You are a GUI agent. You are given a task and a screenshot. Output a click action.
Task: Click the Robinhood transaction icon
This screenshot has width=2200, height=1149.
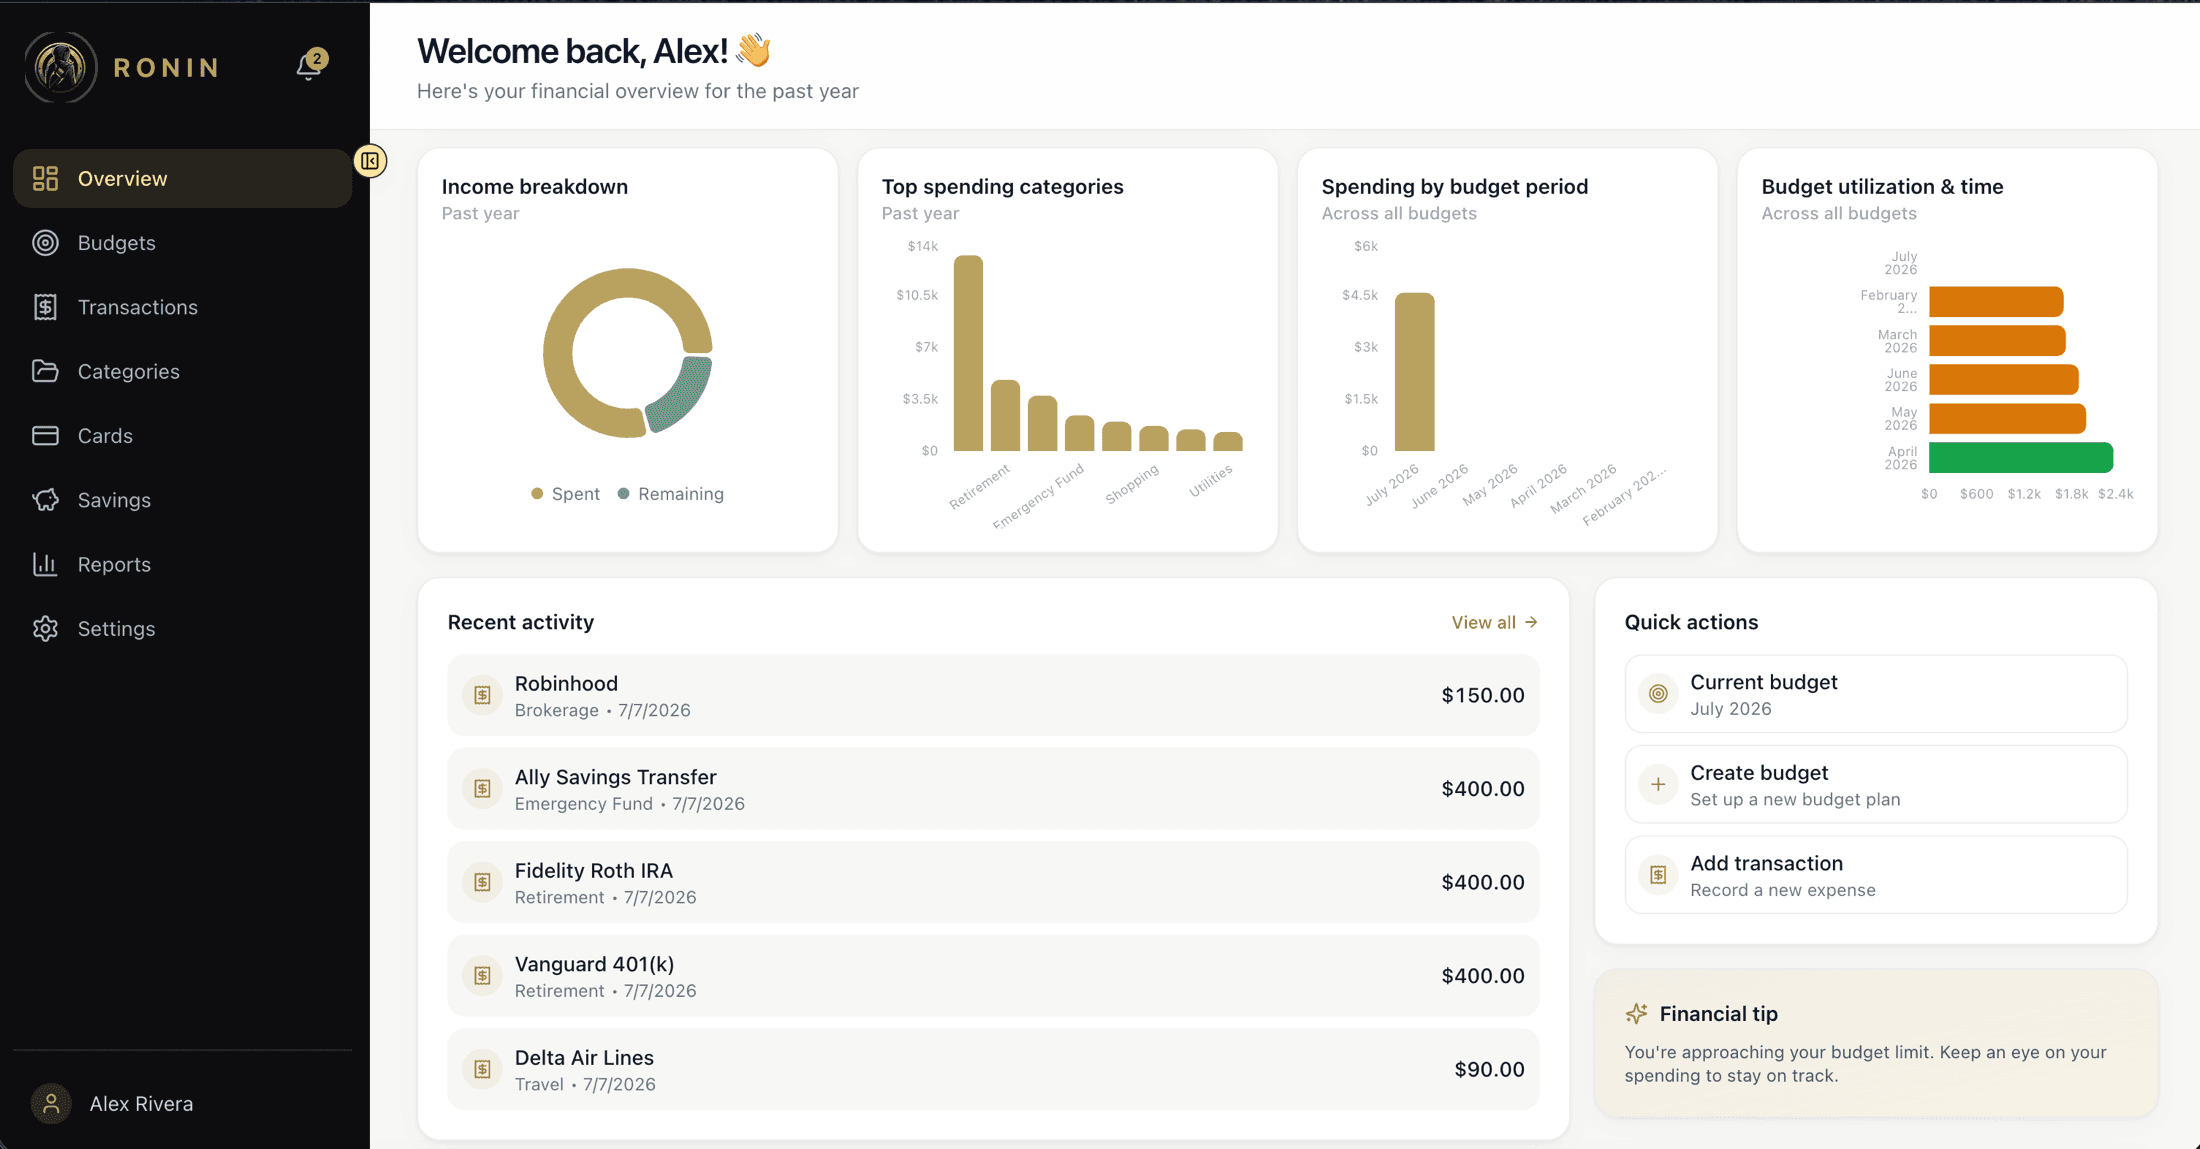pos(482,695)
